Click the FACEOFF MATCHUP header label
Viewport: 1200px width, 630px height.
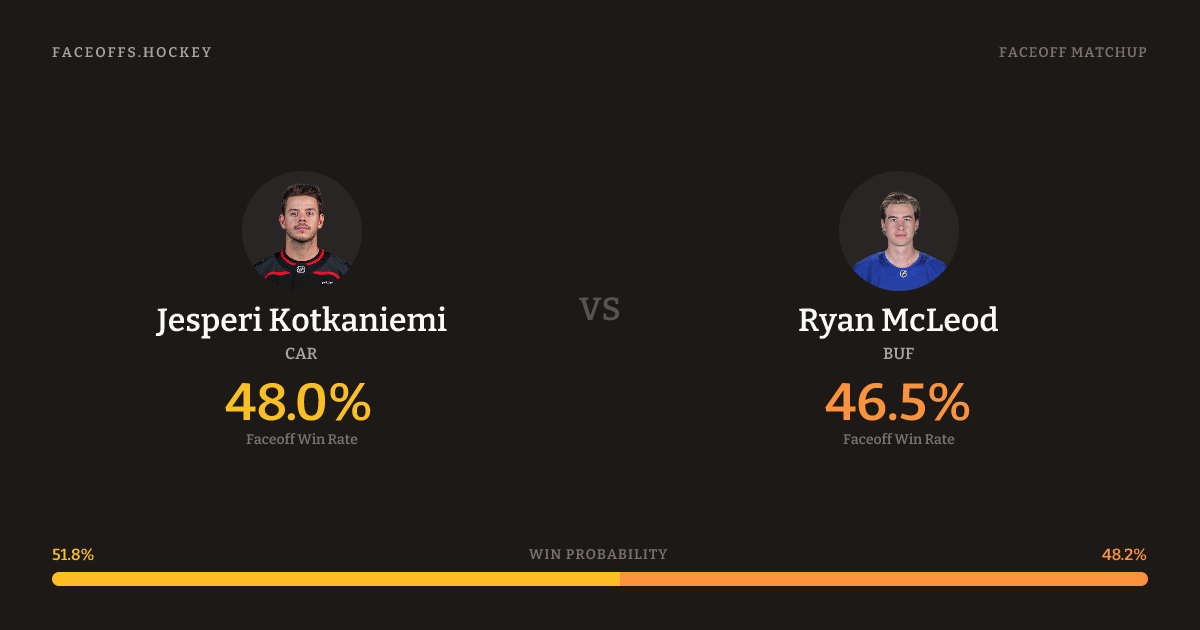point(1072,52)
